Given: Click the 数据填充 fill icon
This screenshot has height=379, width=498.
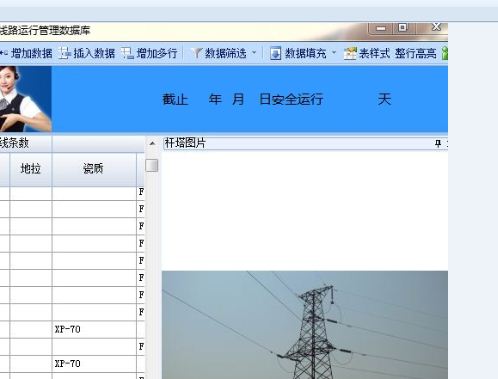Looking at the screenshot, I should click(x=275, y=53).
